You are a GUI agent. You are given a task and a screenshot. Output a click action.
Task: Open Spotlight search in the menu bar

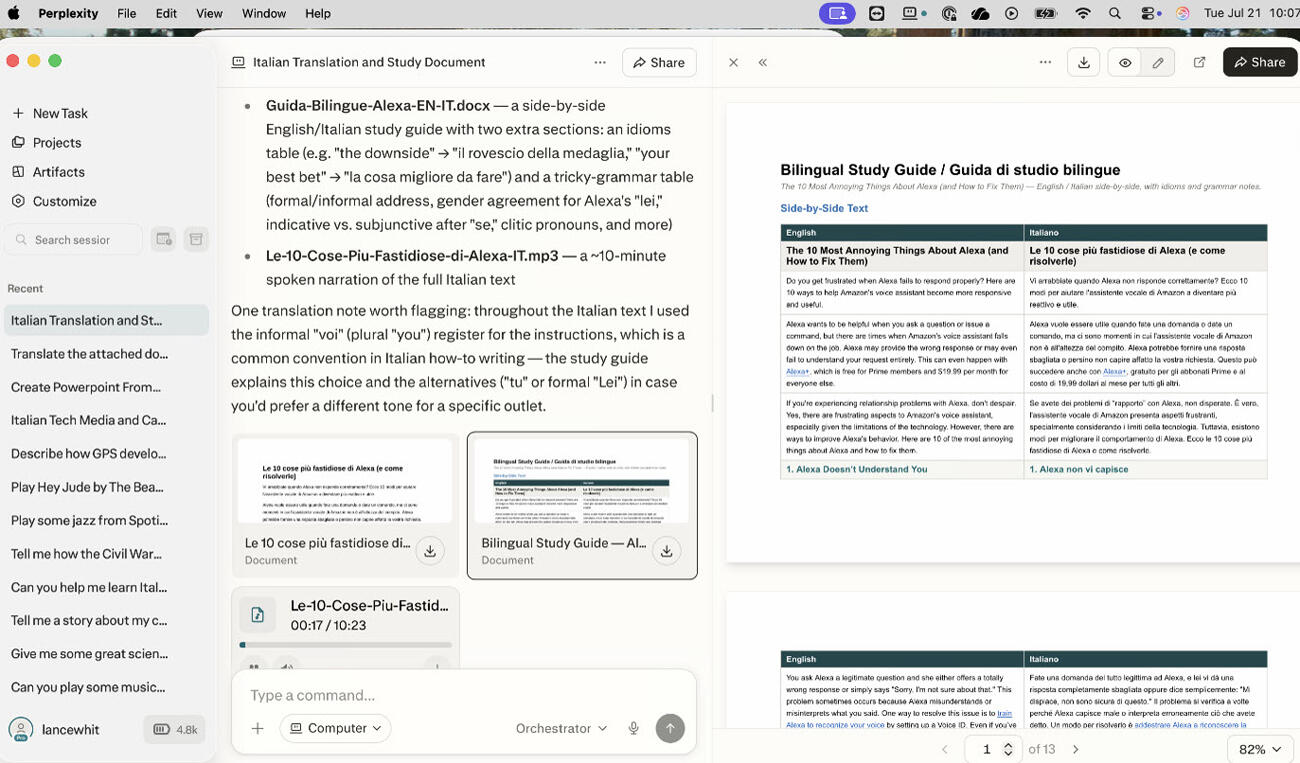1115,13
